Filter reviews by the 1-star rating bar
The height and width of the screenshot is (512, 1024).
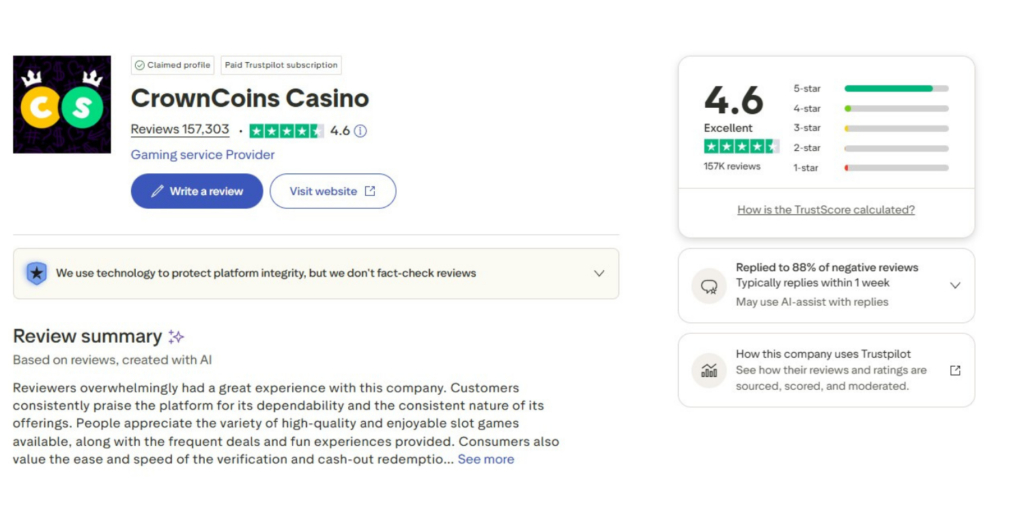(896, 168)
